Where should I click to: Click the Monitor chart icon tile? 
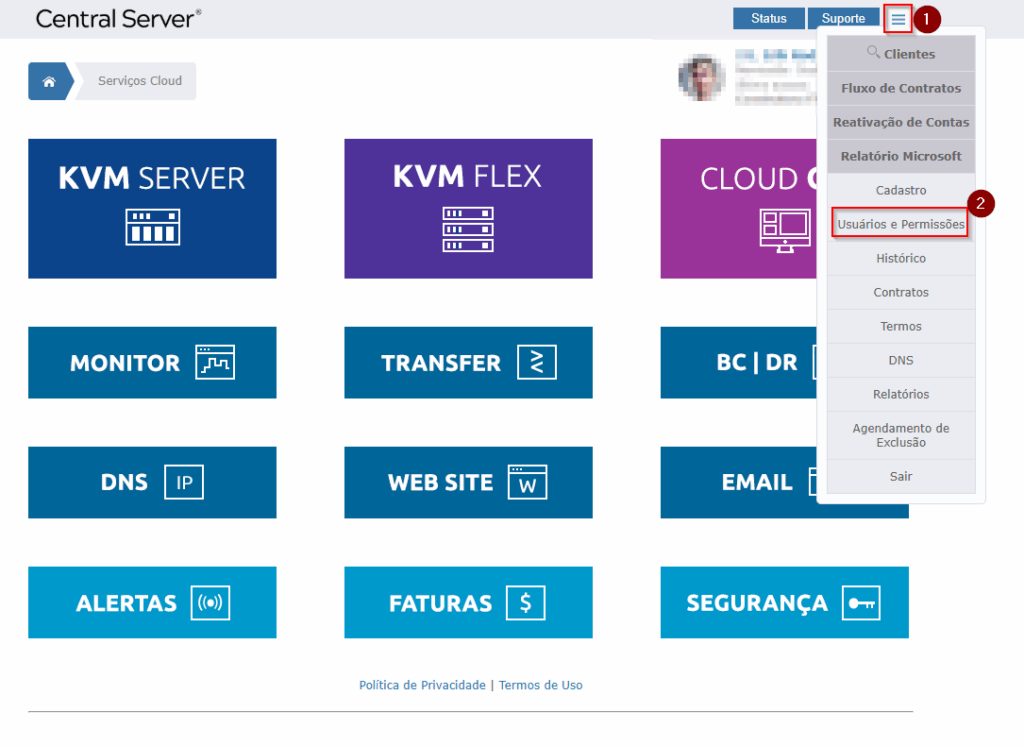152,363
